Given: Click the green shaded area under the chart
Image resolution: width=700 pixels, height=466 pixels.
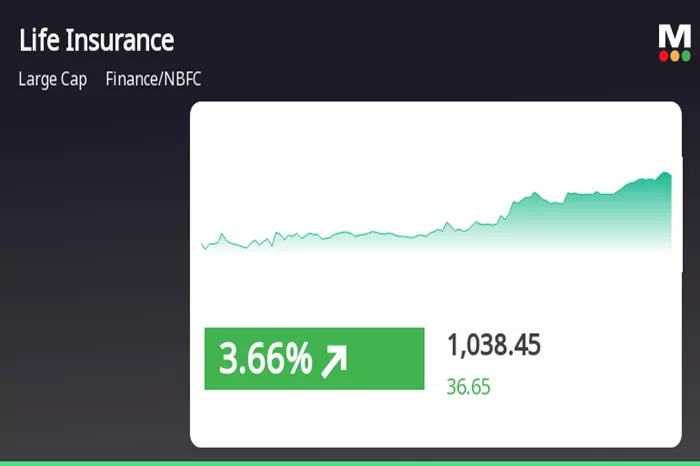Looking at the screenshot, I should pos(580,221).
